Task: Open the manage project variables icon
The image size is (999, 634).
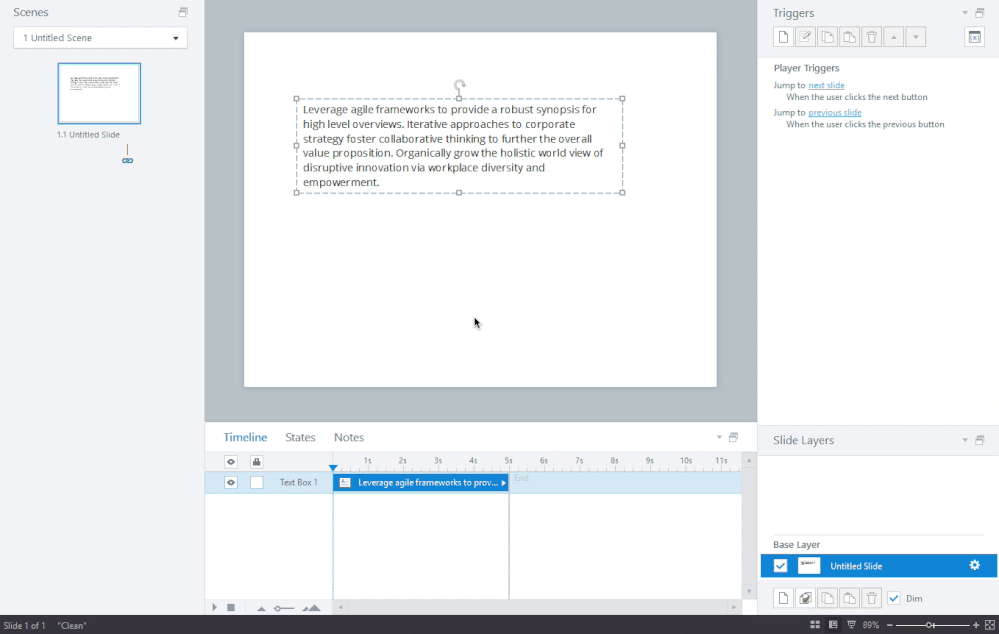Action: tap(974, 37)
